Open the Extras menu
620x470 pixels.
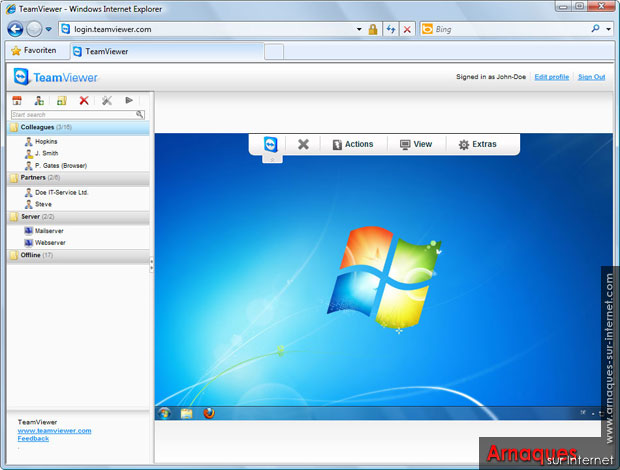pos(477,144)
